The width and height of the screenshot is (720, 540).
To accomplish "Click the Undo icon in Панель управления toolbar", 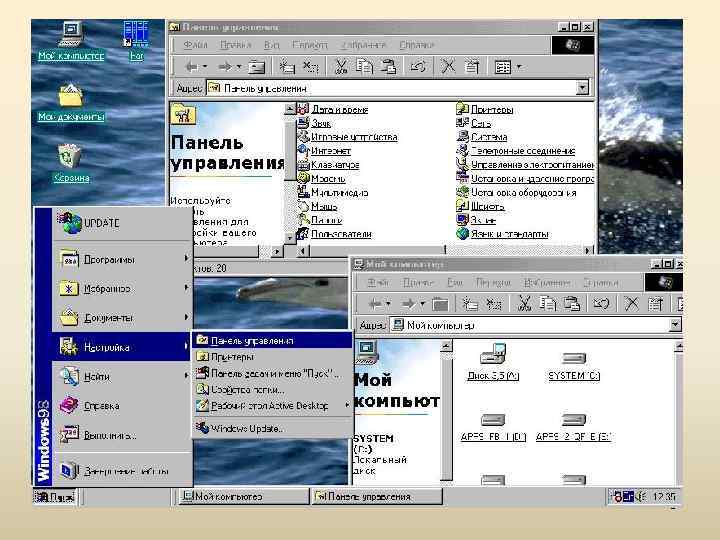I will coord(417,67).
